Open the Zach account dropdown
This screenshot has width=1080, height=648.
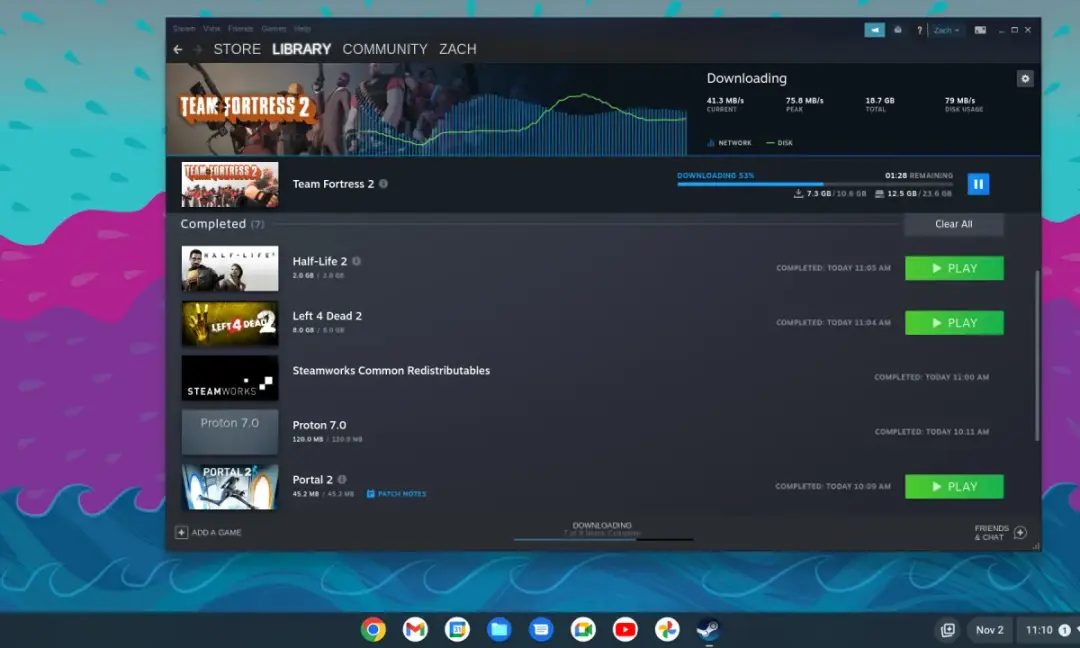[x=946, y=30]
